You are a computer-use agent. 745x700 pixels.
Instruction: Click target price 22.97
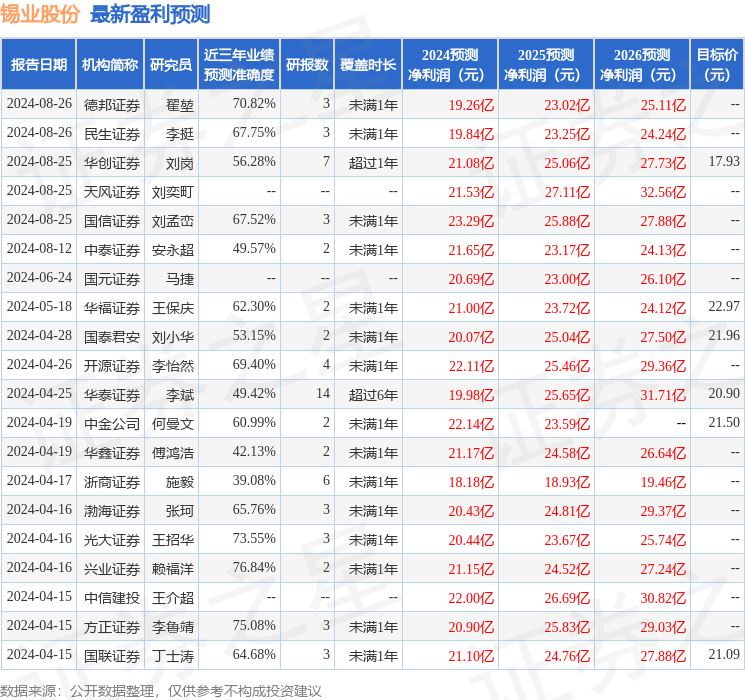[x=724, y=306]
